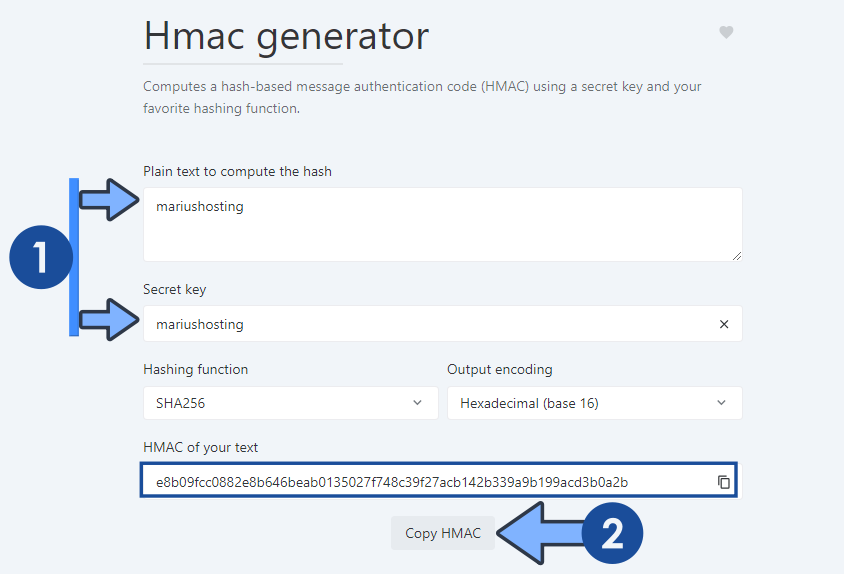Click the heart favorite icon

(726, 32)
